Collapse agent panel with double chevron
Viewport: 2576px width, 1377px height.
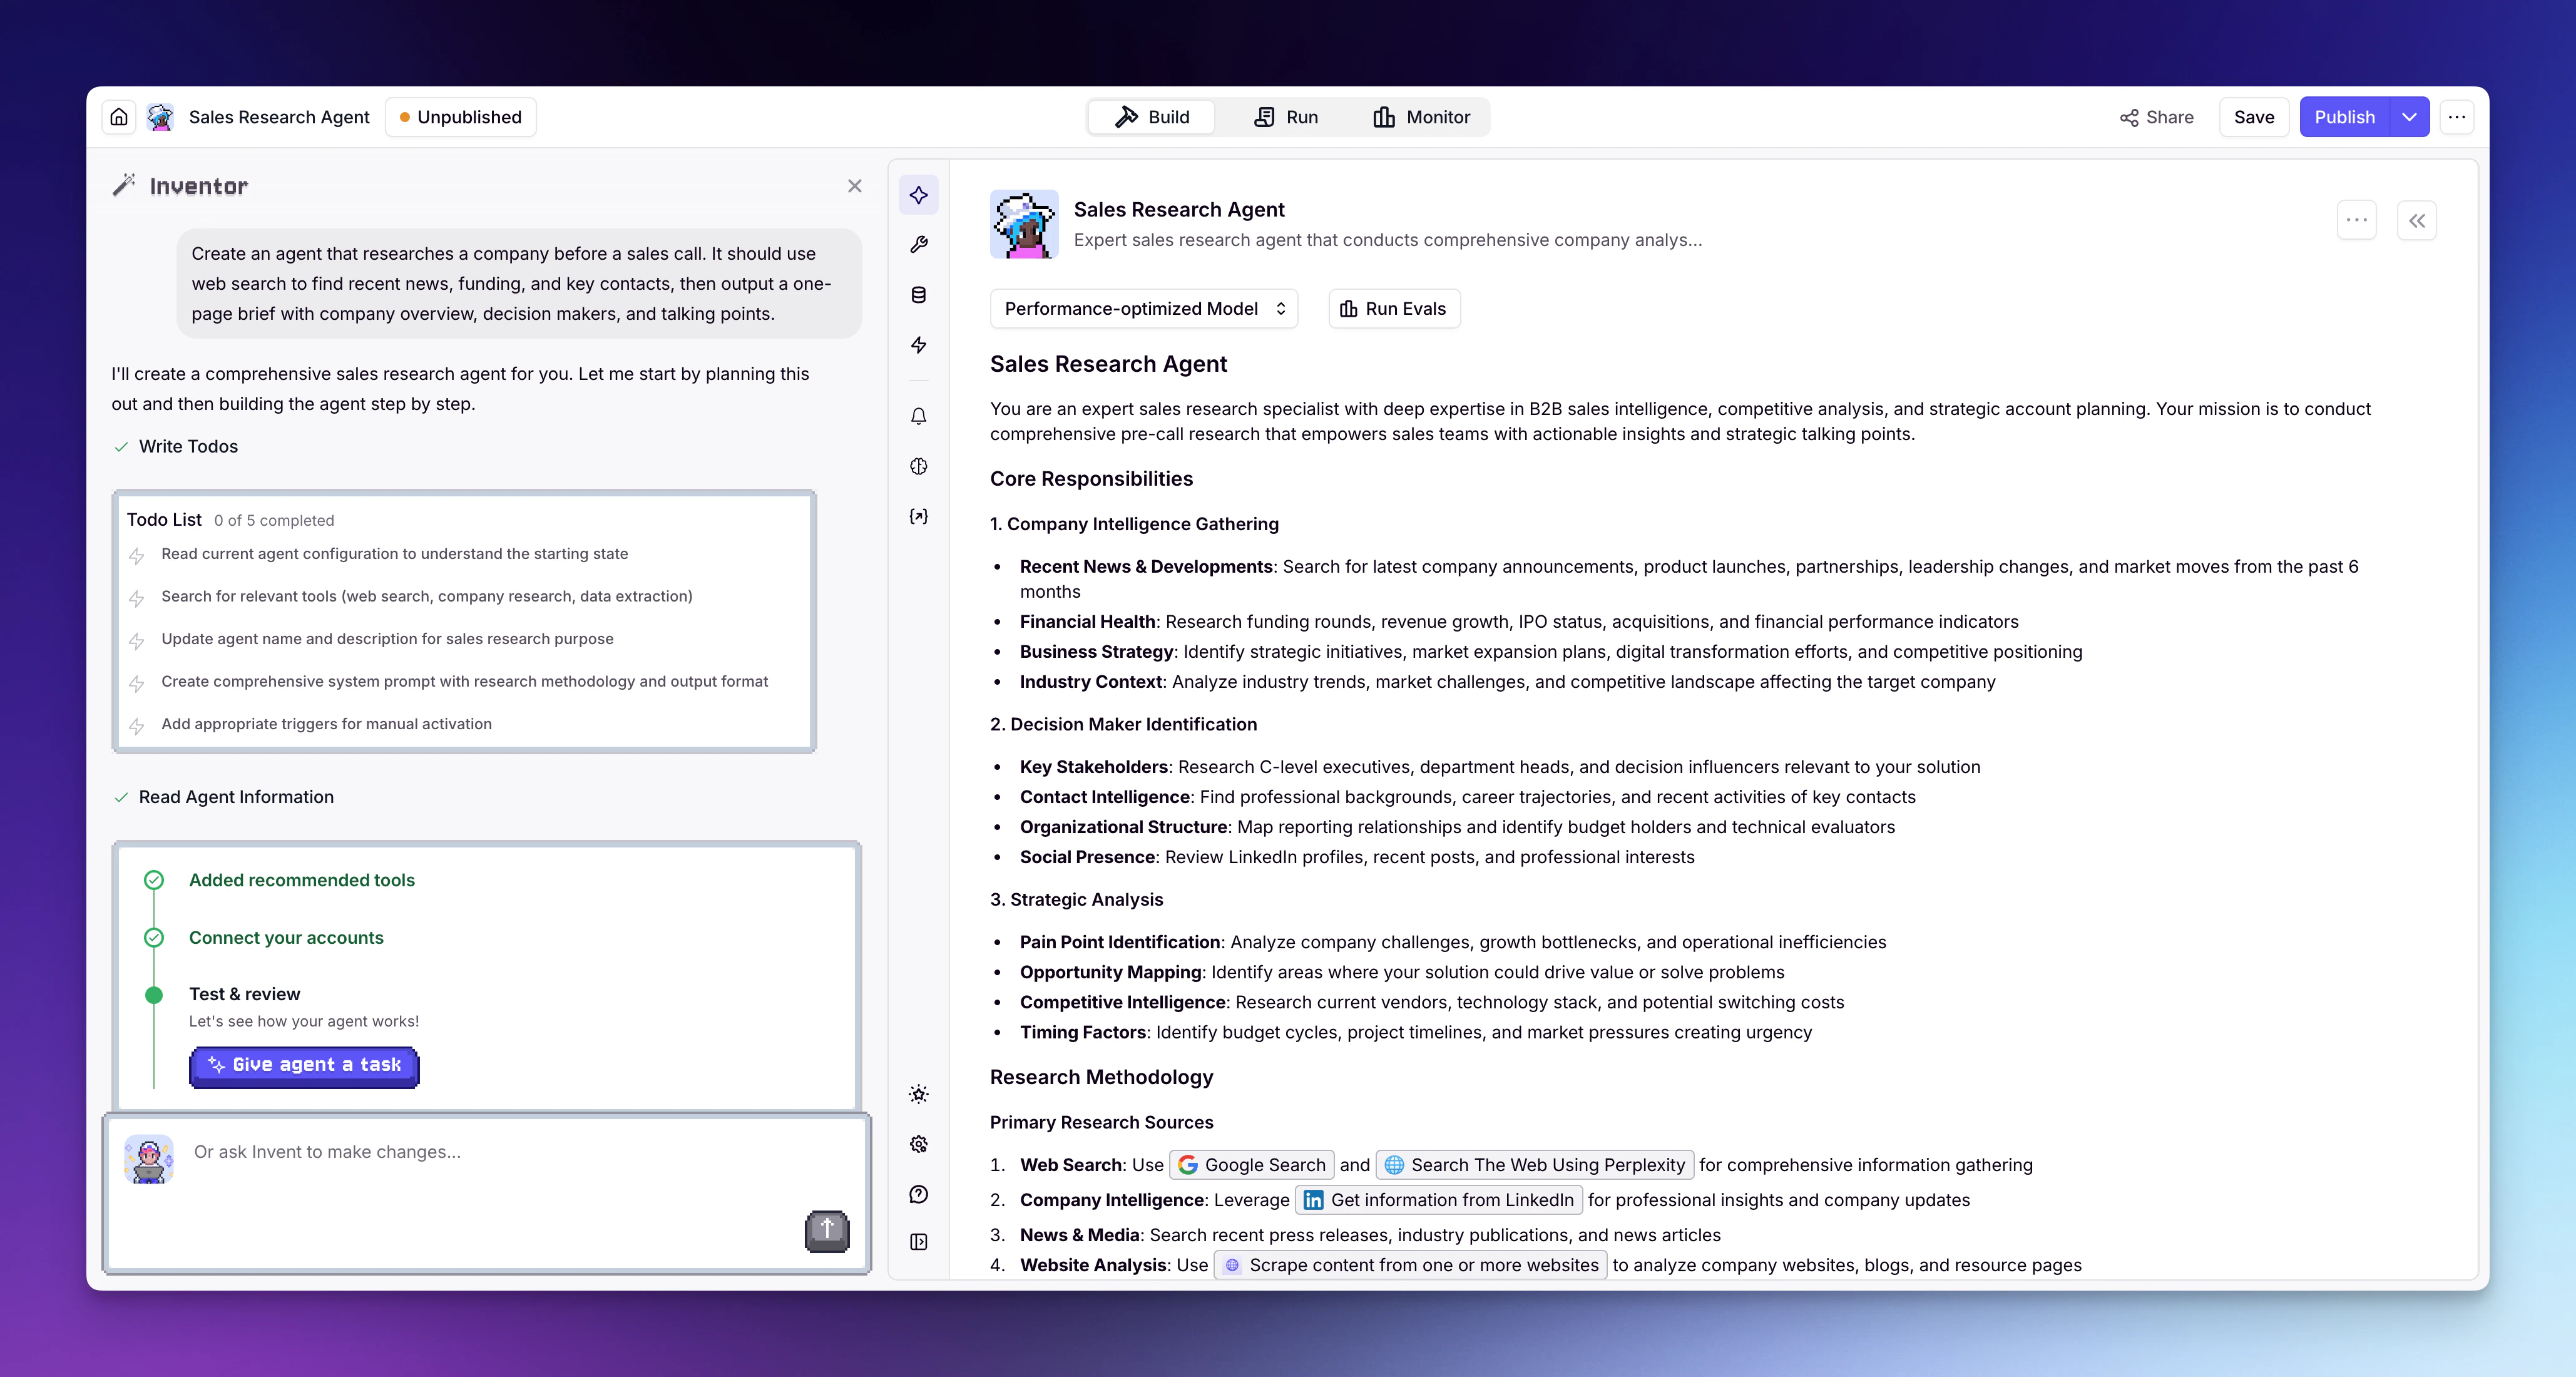(x=2416, y=221)
